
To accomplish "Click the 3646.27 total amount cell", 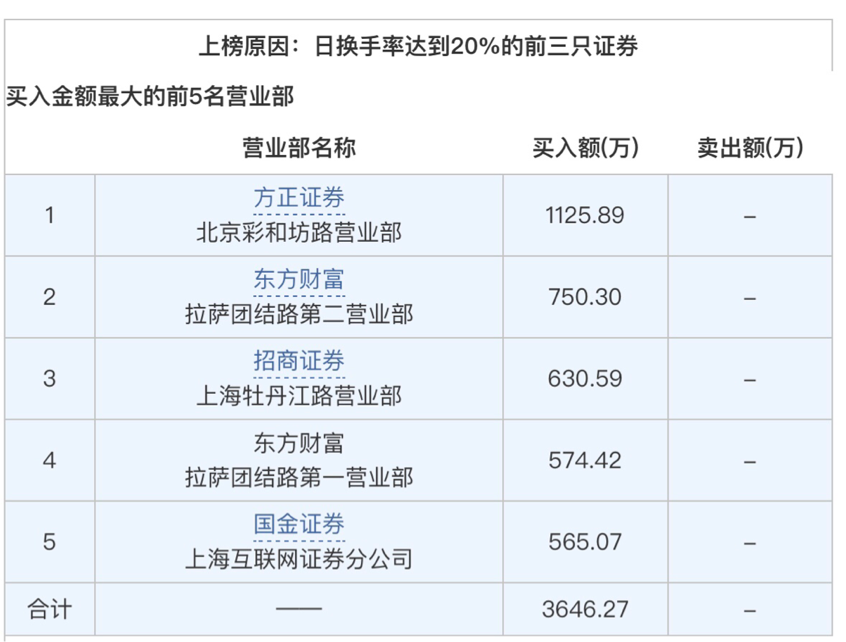I will click(x=585, y=609).
